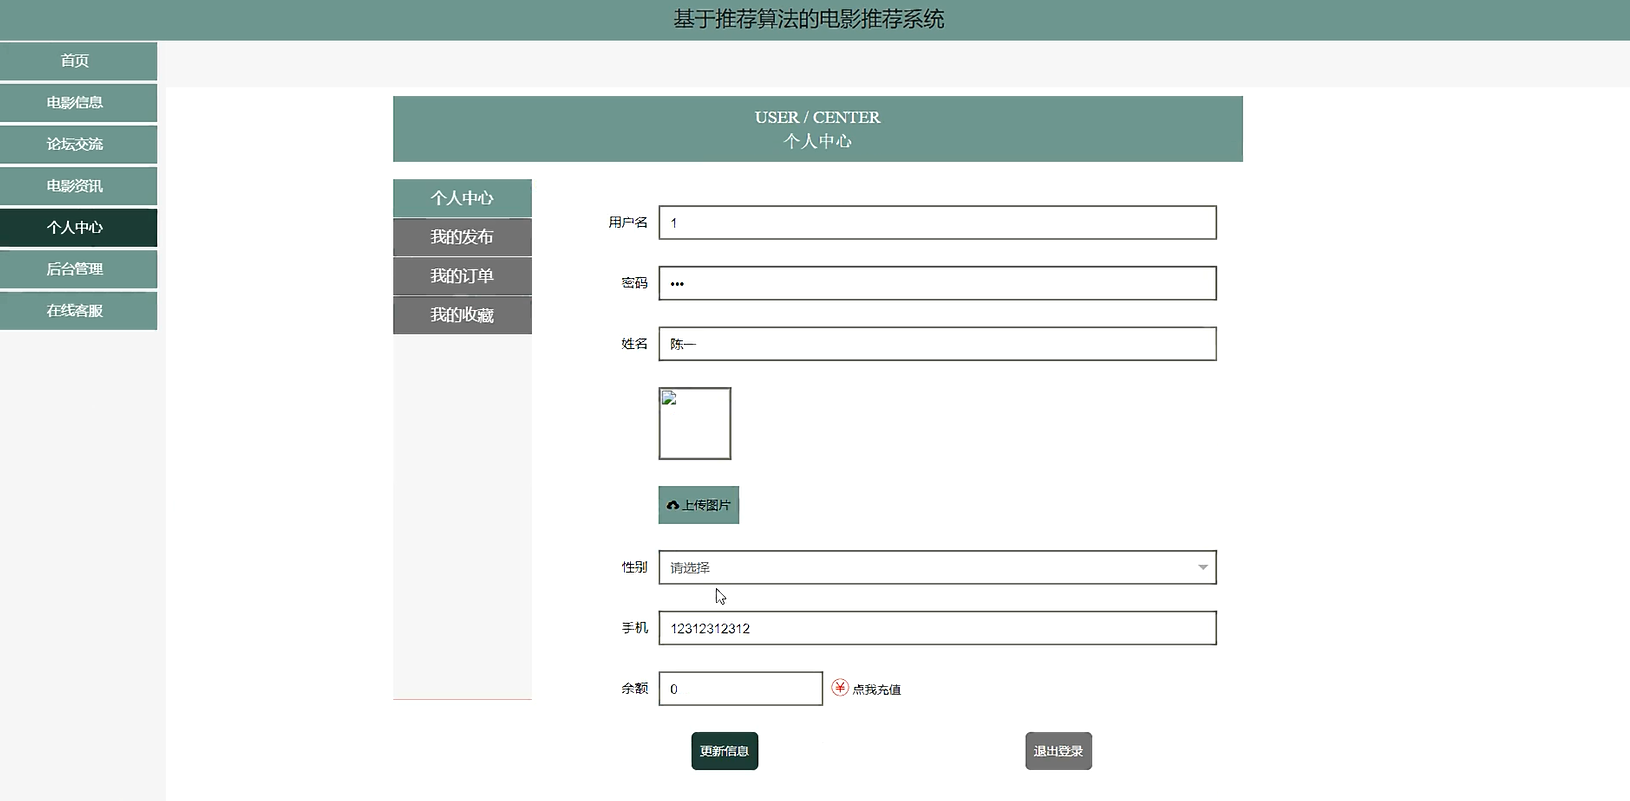Open 在线客服 sidebar item
The height and width of the screenshot is (801, 1630).
tap(78, 311)
